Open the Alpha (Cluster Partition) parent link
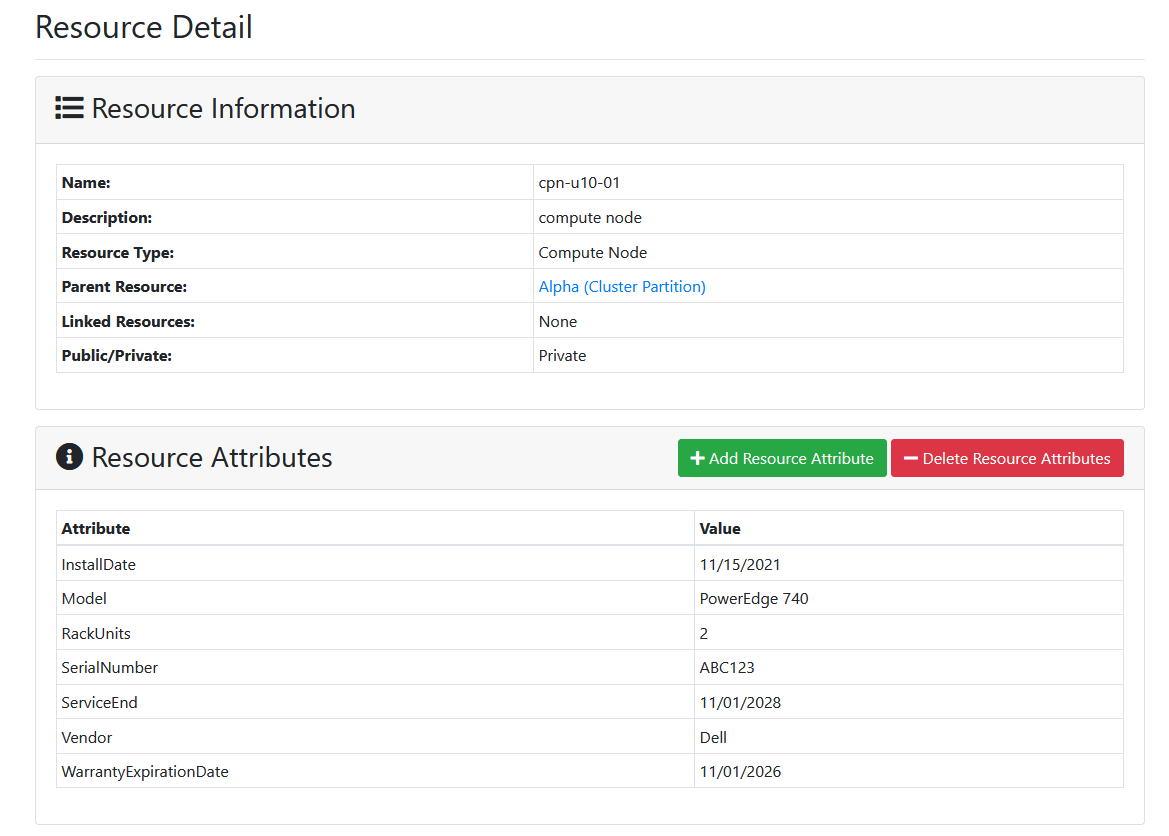1169x836 pixels. click(622, 286)
